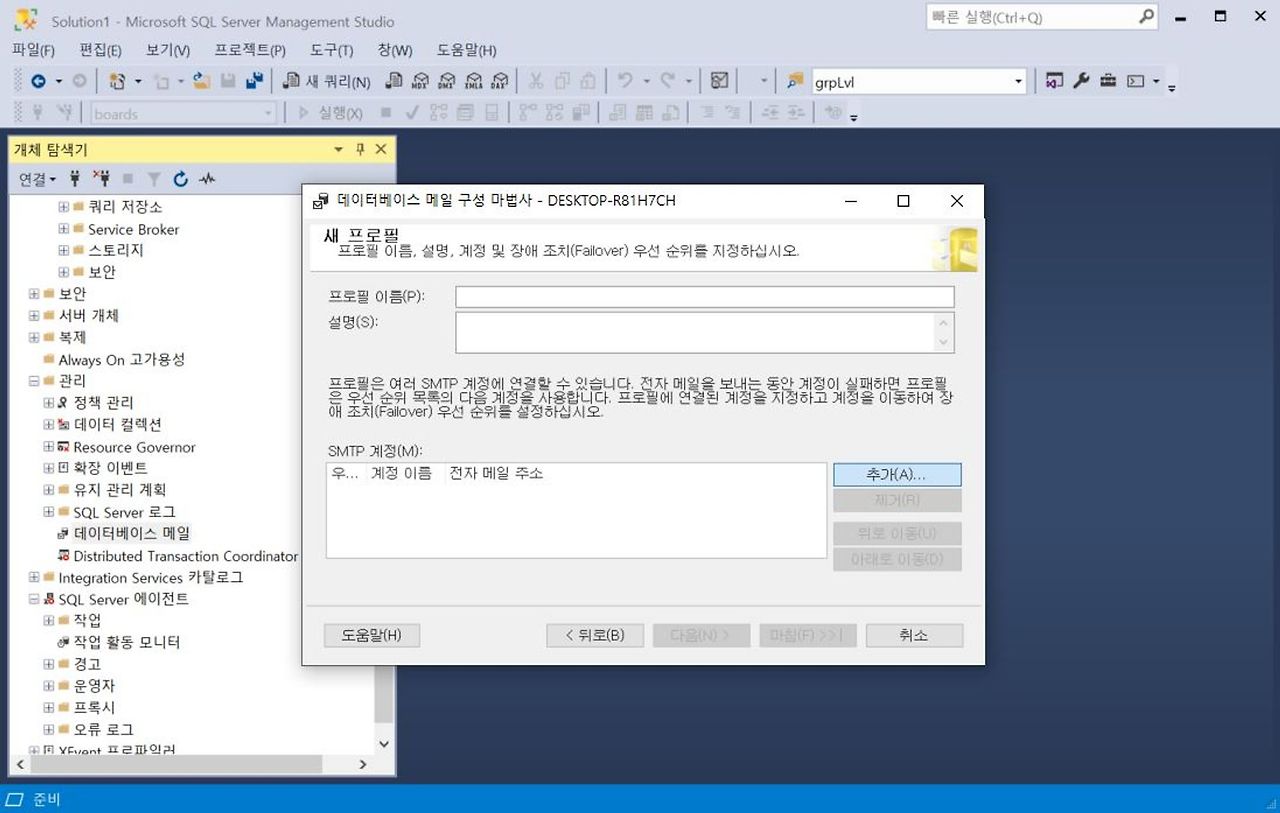This screenshot has width=1280, height=813.
Task: Pin the Object Explorer panel with auto-hide
Action: point(360,149)
